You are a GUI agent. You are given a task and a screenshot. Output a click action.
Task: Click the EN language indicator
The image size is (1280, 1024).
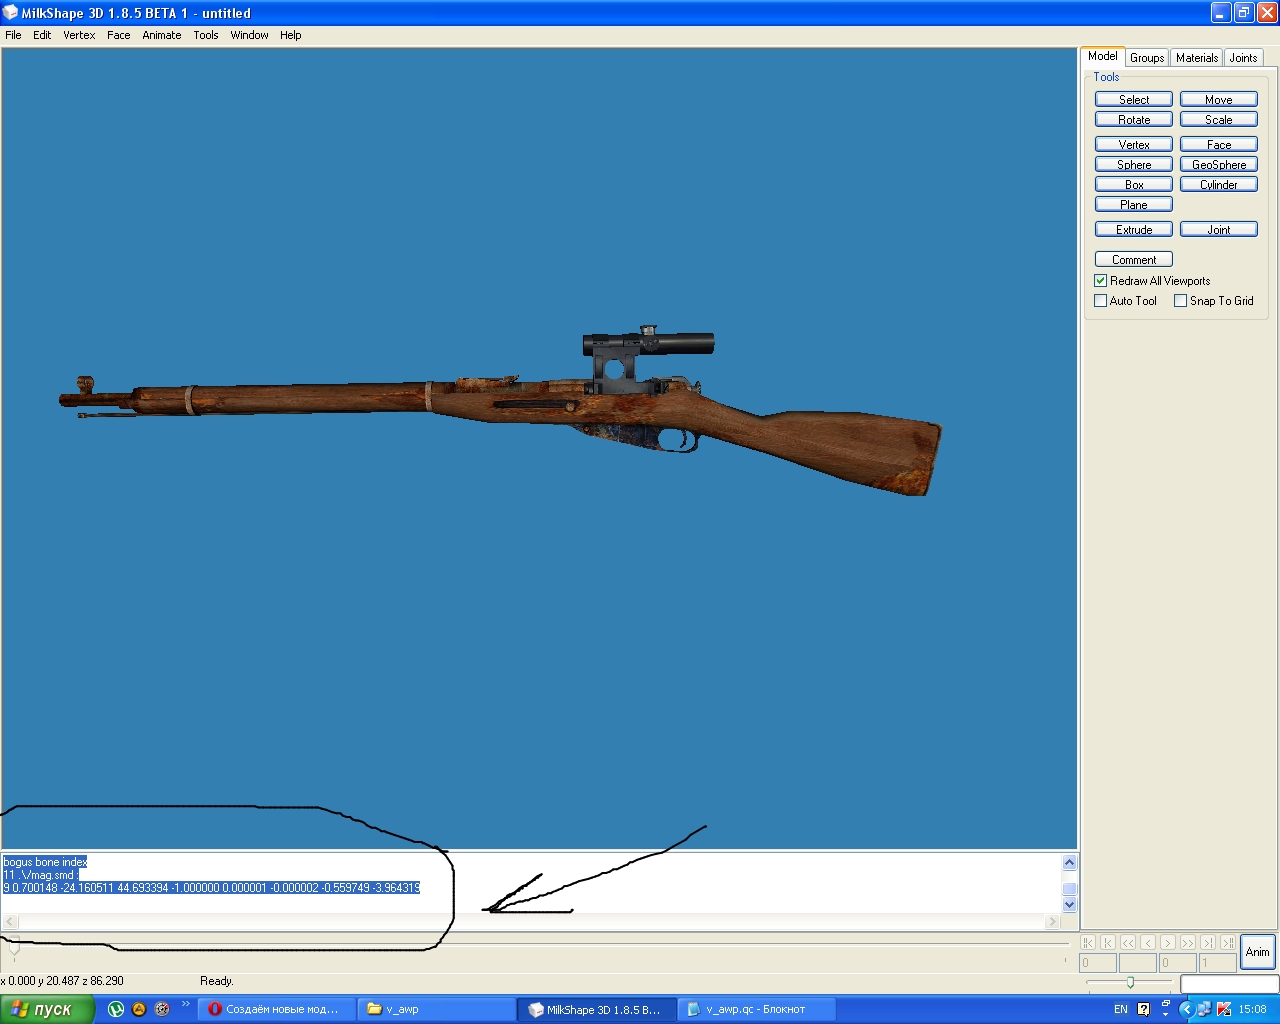point(1121,1009)
